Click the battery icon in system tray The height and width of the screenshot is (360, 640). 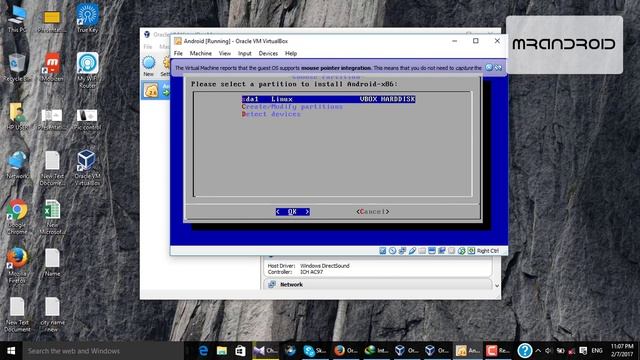pyautogui.click(x=560, y=351)
